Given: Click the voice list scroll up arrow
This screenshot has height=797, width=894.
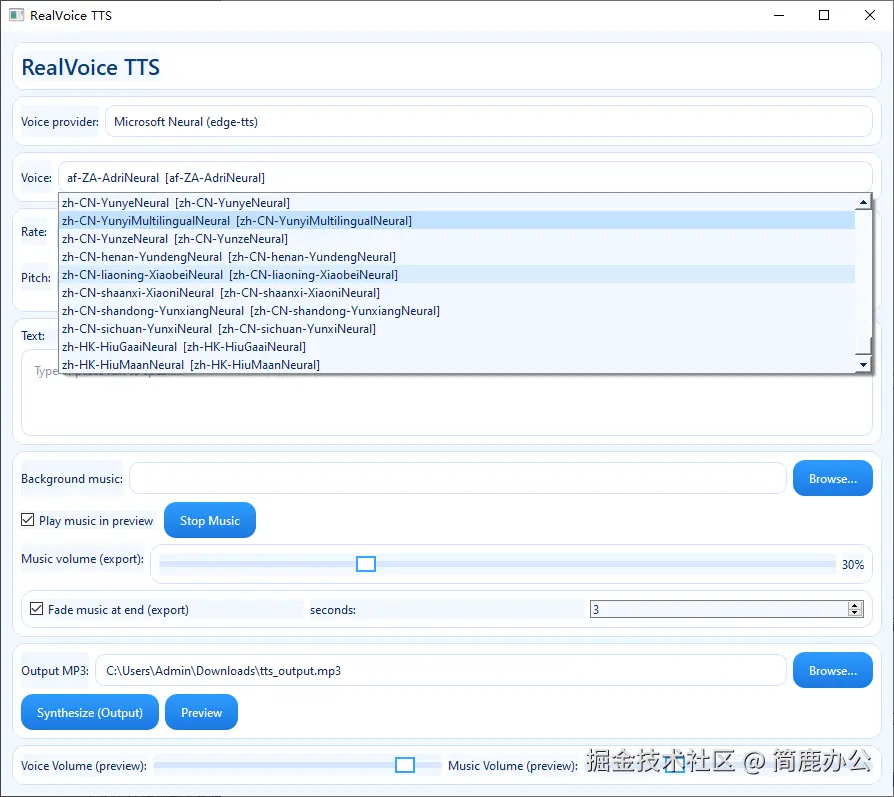Looking at the screenshot, I should click(x=863, y=202).
